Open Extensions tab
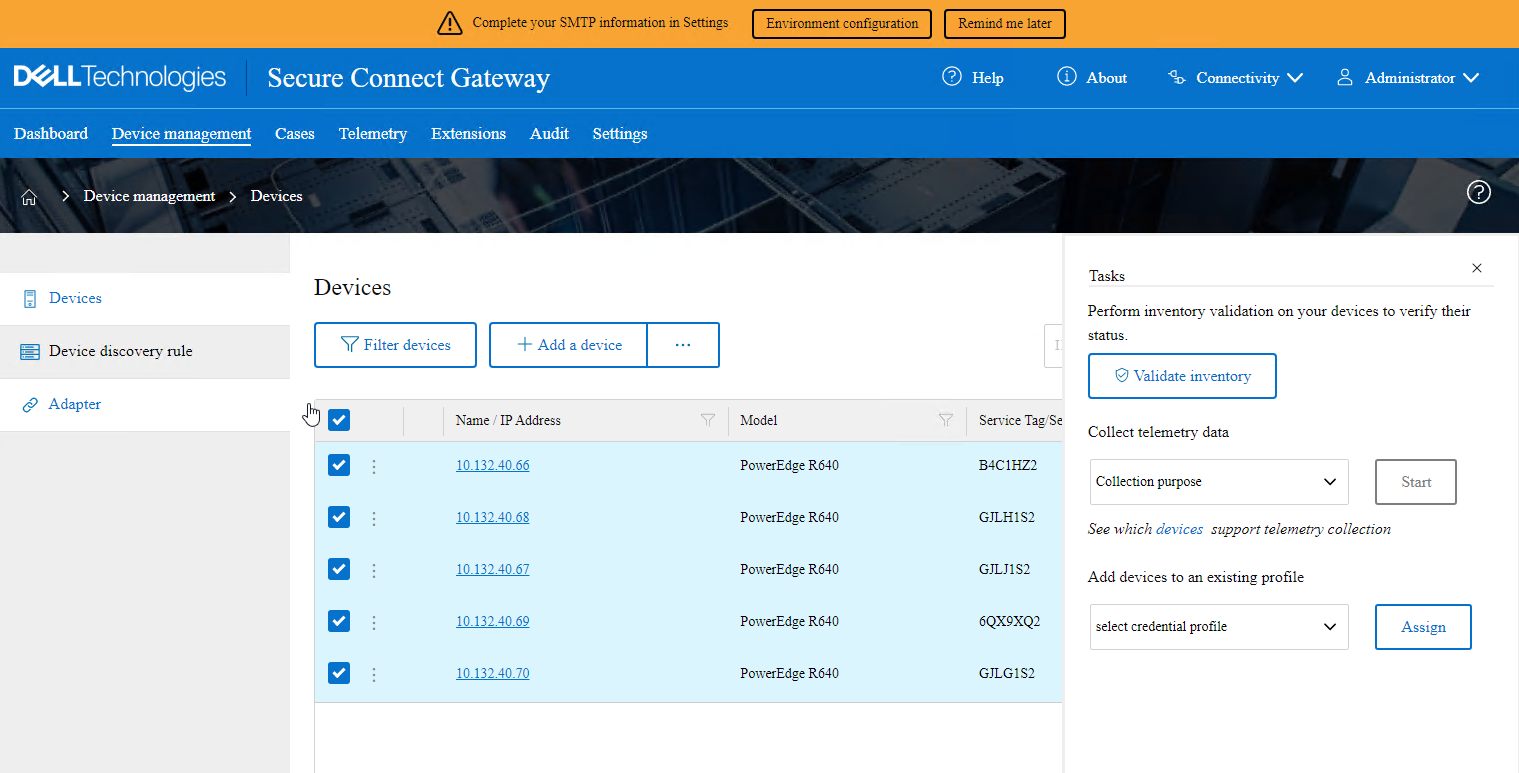 468,134
